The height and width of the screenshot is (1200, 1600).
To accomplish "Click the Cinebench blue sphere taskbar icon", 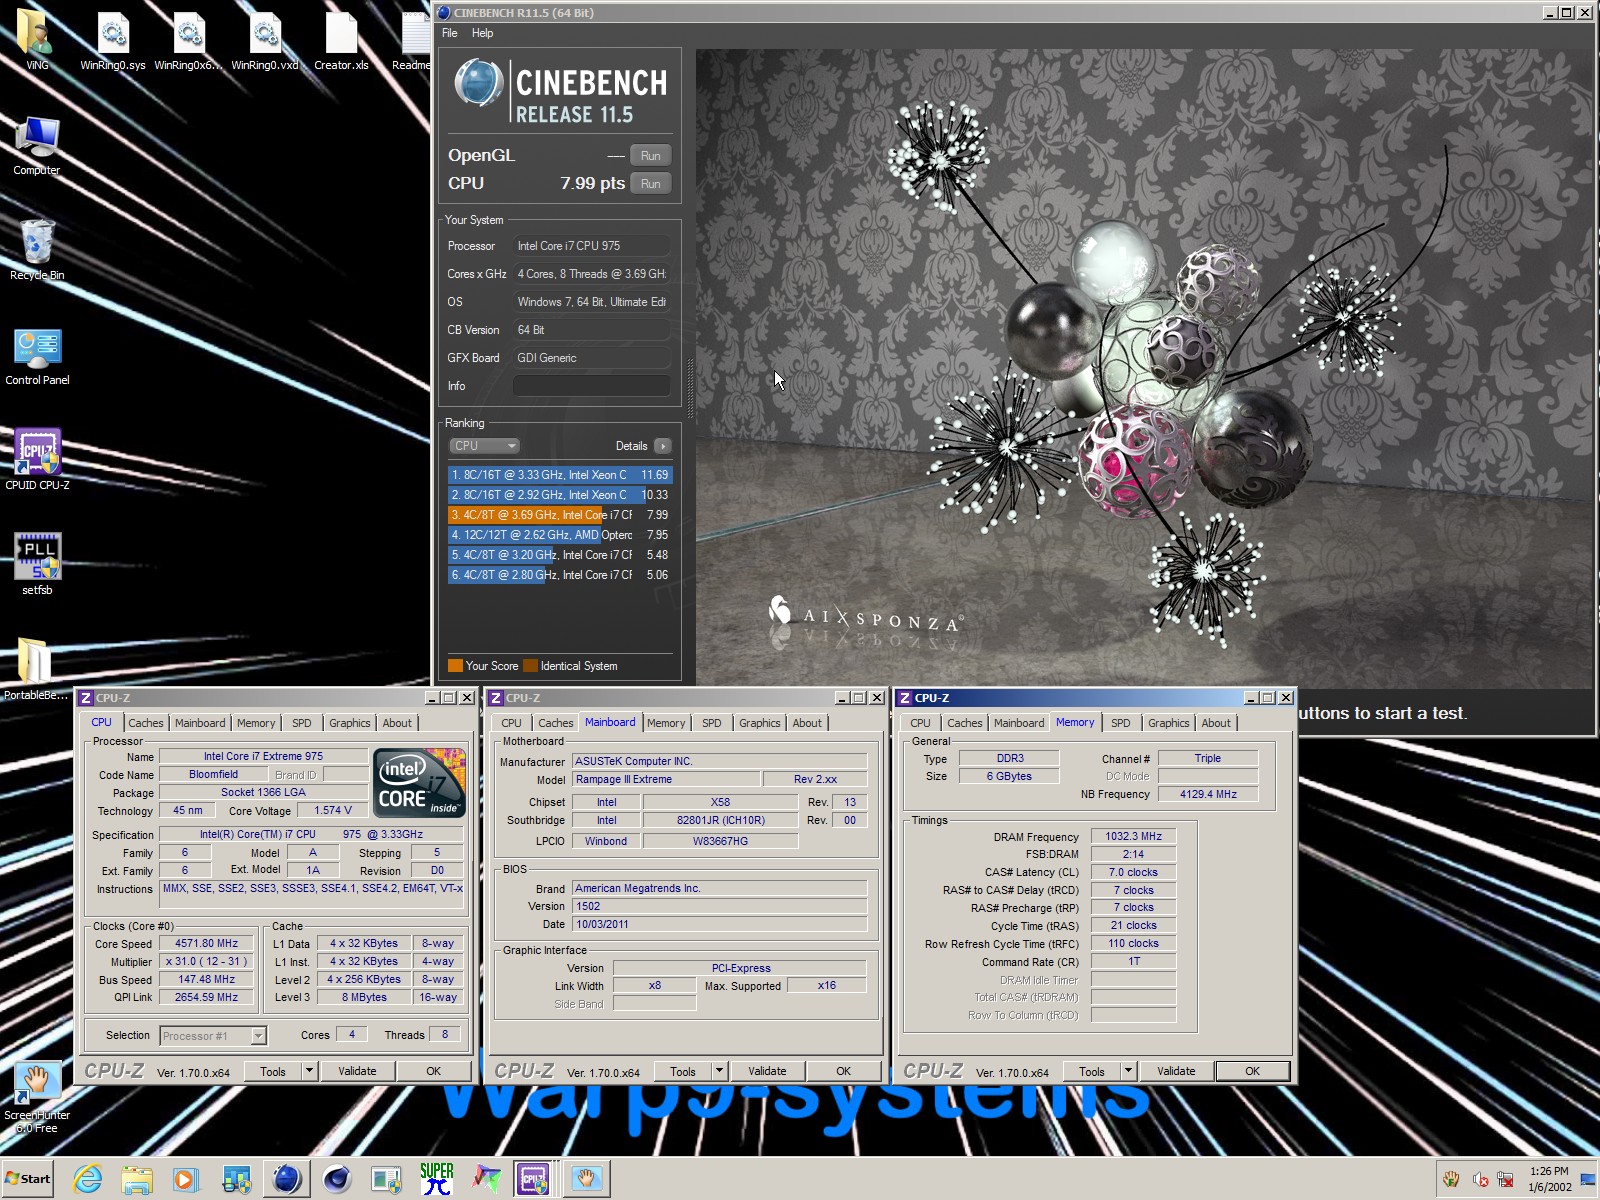I will pyautogui.click(x=287, y=1179).
